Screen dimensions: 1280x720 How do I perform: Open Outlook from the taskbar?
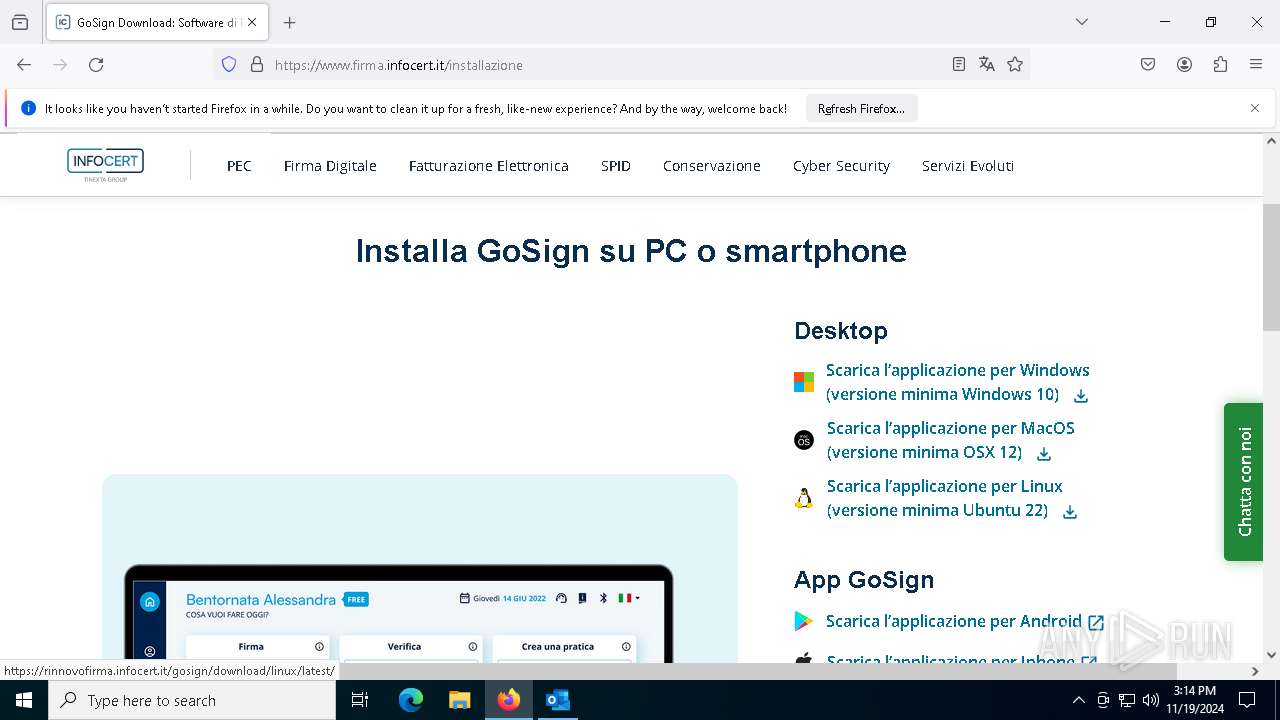(x=557, y=700)
